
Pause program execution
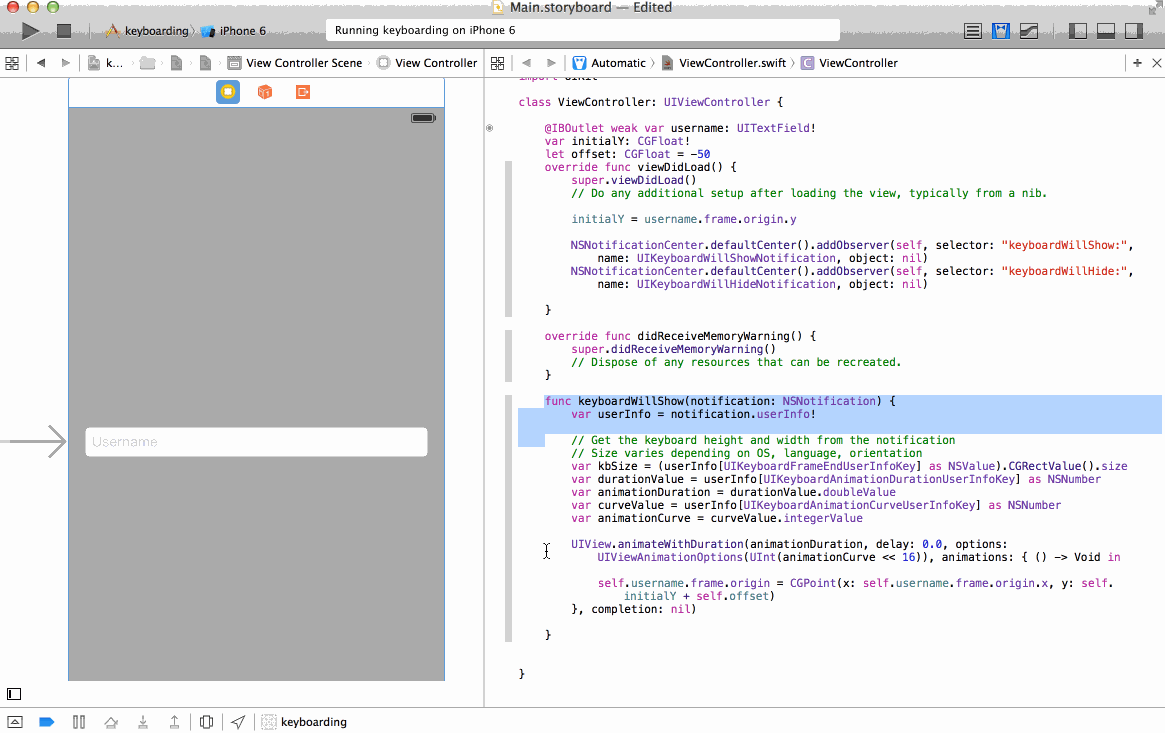click(79, 722)
